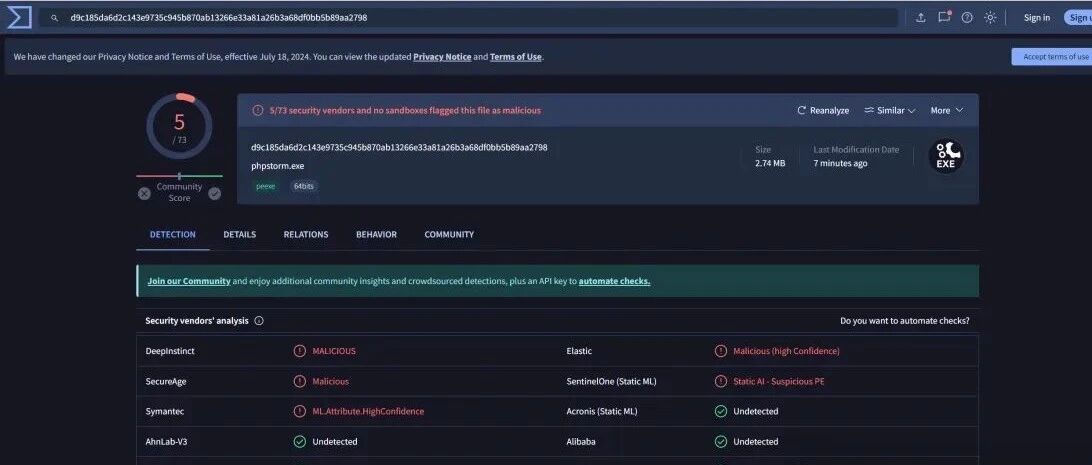Open the Terms of Use link

click(x=515, y=57)
